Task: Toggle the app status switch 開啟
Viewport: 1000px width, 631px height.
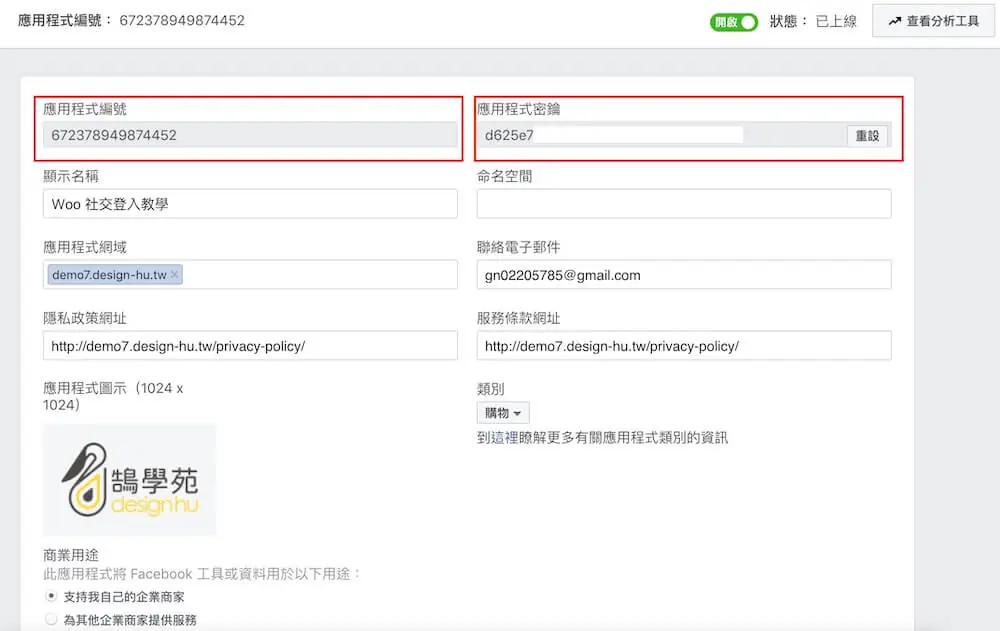Action: (733, 22)
